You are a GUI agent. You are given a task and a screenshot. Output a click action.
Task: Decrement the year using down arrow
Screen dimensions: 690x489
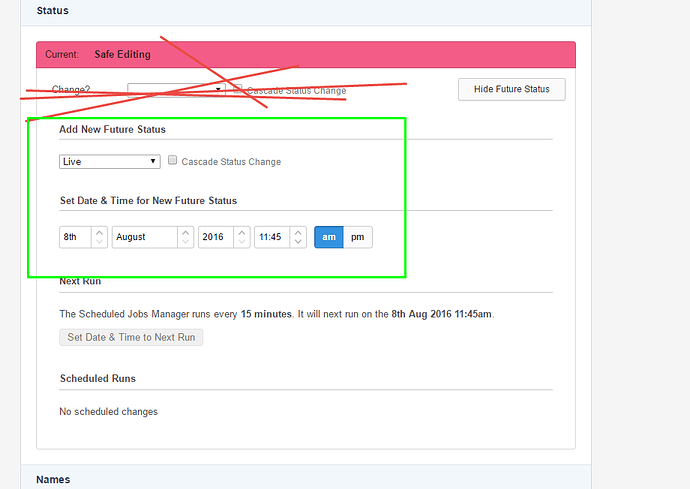(x=241, y=243)
